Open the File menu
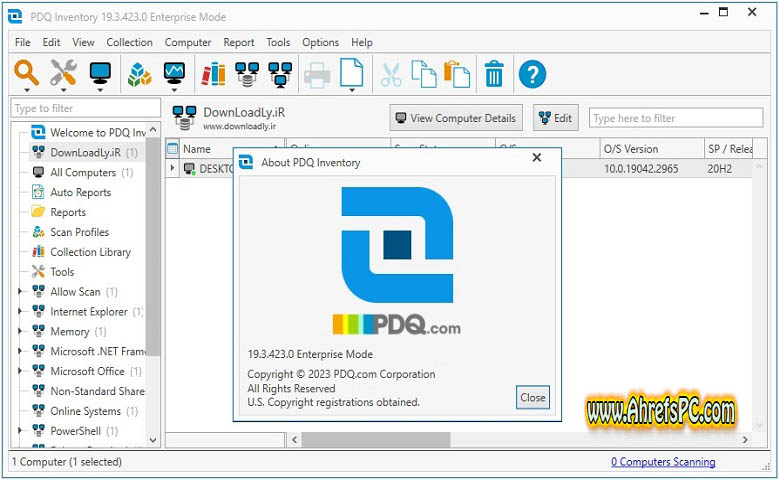This screenshot has height=480, width=780. click(x=22, y=42)
